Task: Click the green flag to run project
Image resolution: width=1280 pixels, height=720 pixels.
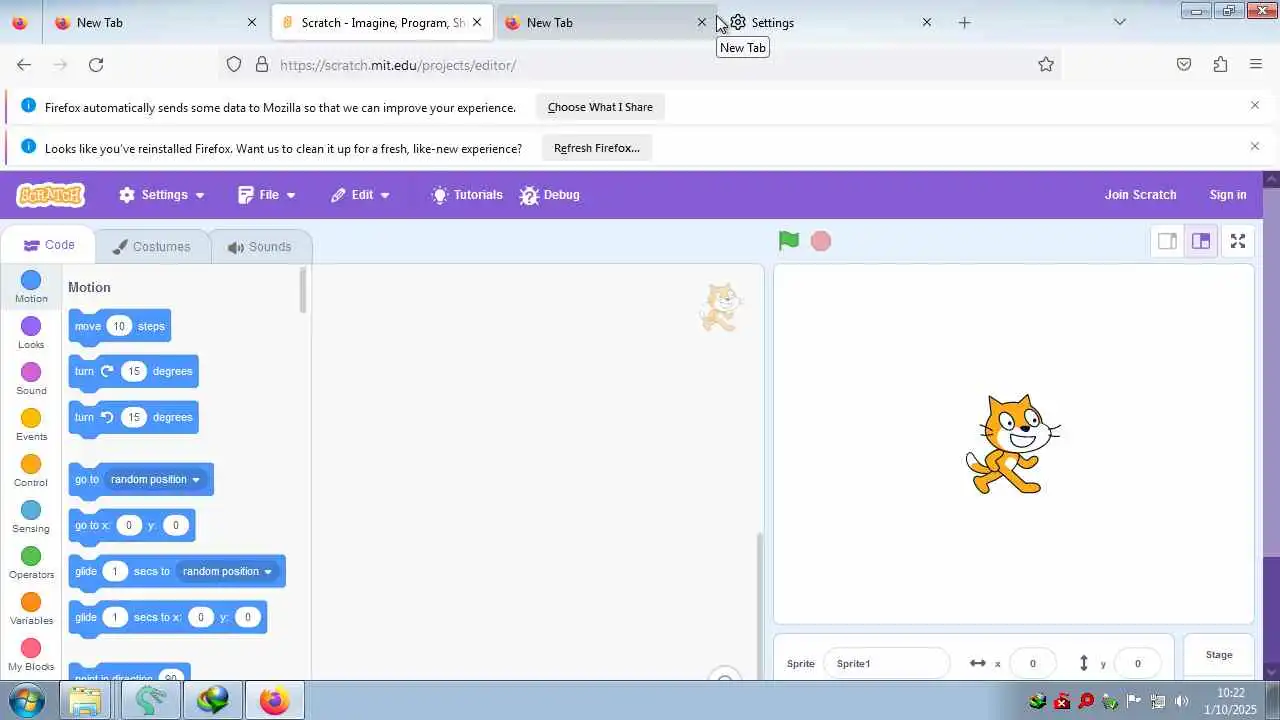Action: tap(789, 241)
